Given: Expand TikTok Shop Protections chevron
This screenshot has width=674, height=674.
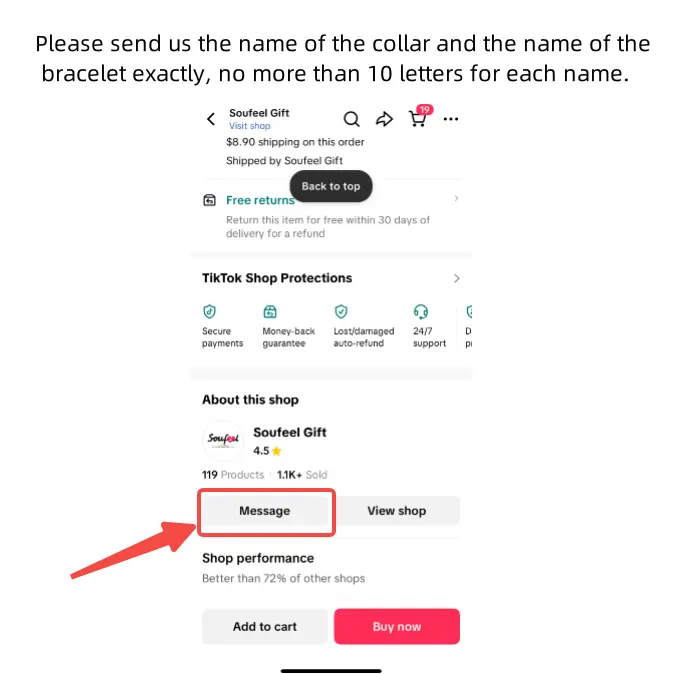Looking at the screenshot, I should pos(456,278).
